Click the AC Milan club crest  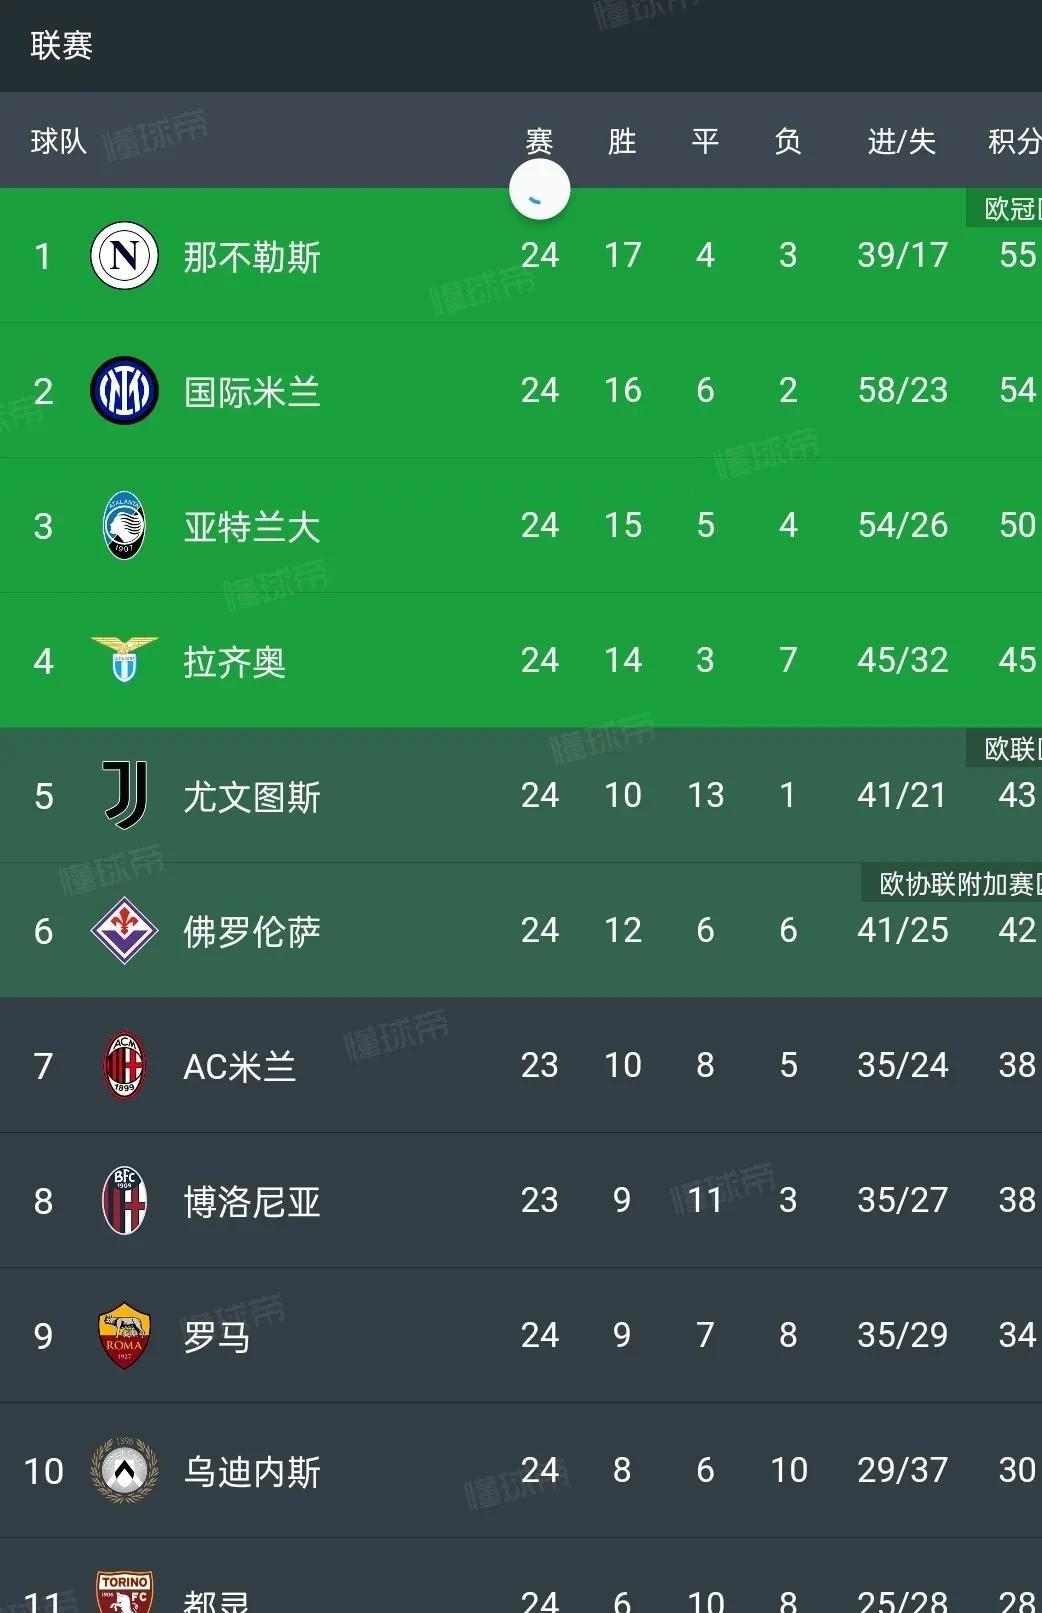tap(124, 1065)
